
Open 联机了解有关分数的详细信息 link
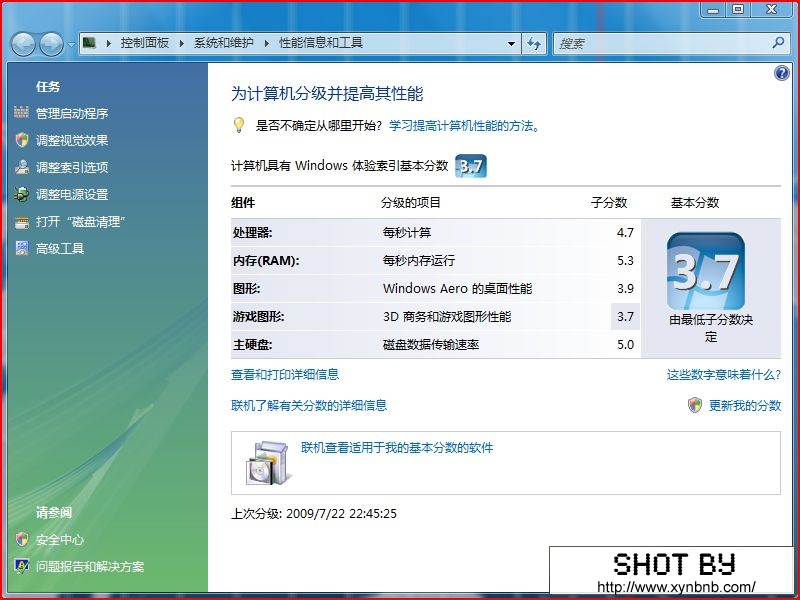(x=309, y=406)
